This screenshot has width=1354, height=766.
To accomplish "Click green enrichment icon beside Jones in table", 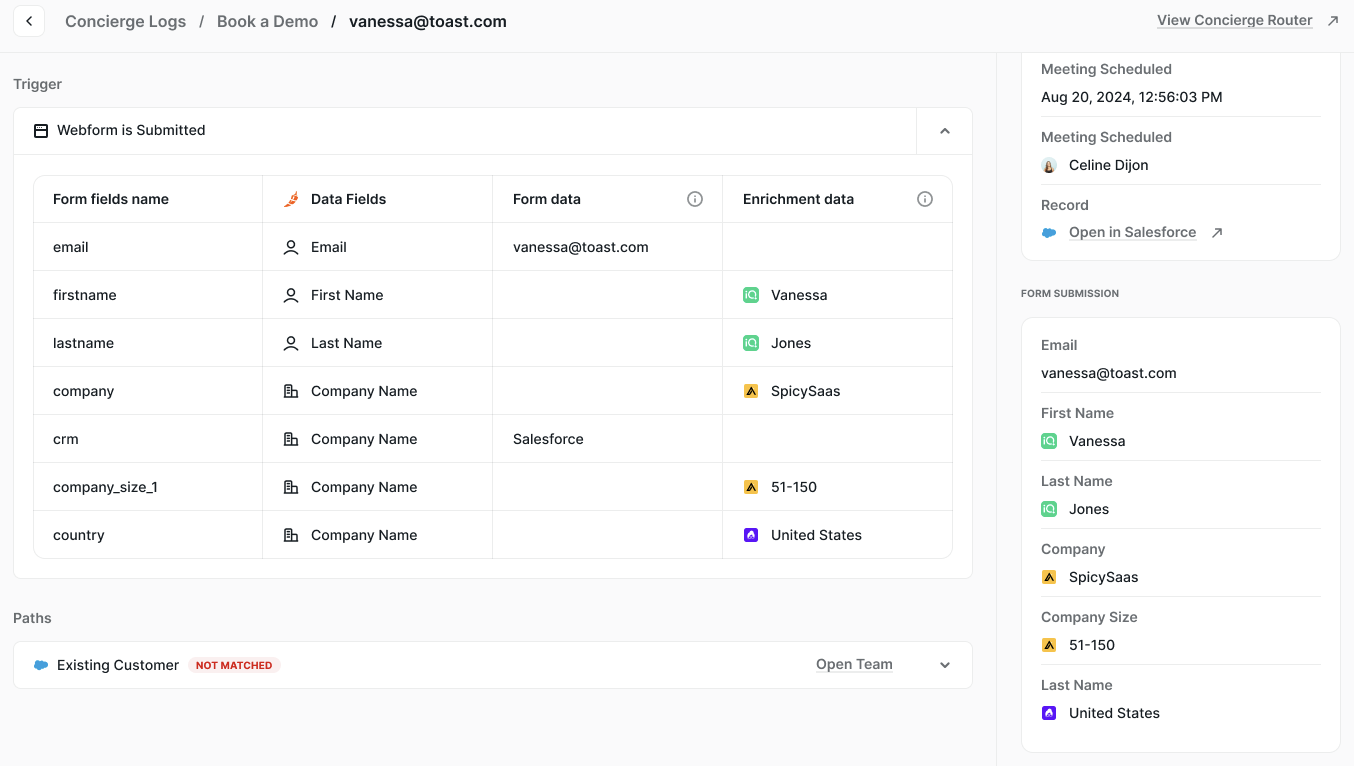I will point(751,343).
